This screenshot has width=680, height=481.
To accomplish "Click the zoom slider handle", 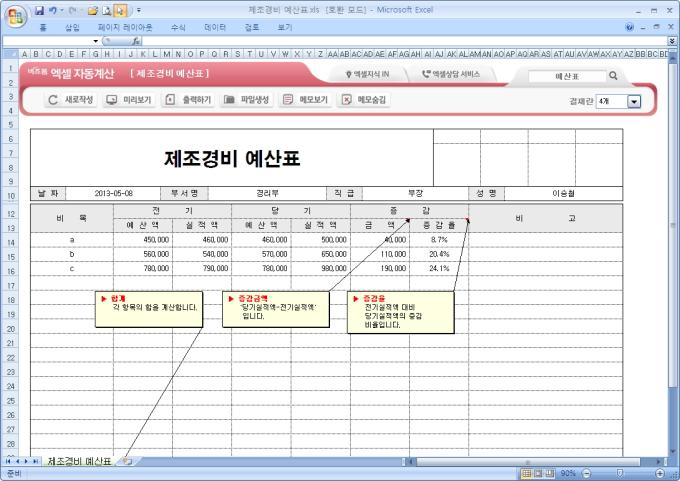I will 620,473.
